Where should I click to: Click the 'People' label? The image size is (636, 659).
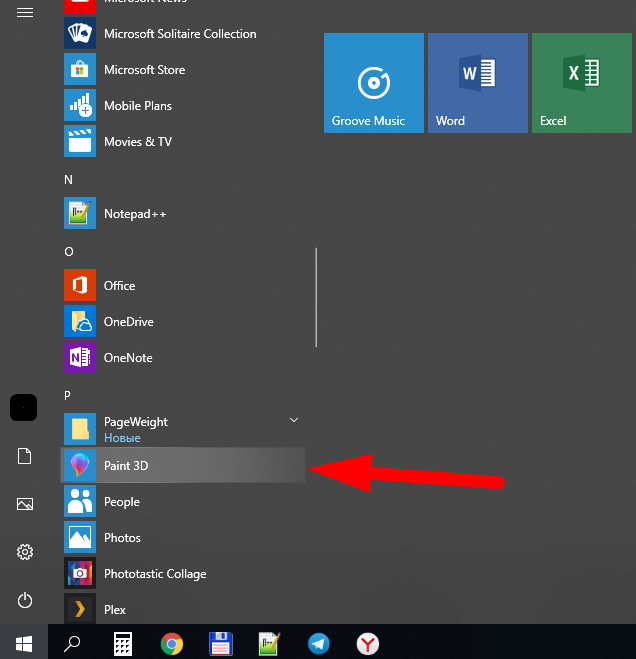pyautogui.click(x=122, y=502)
